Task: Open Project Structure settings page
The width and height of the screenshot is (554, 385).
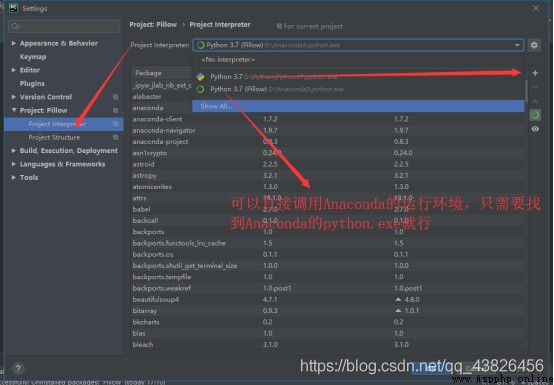Action: 54,137
